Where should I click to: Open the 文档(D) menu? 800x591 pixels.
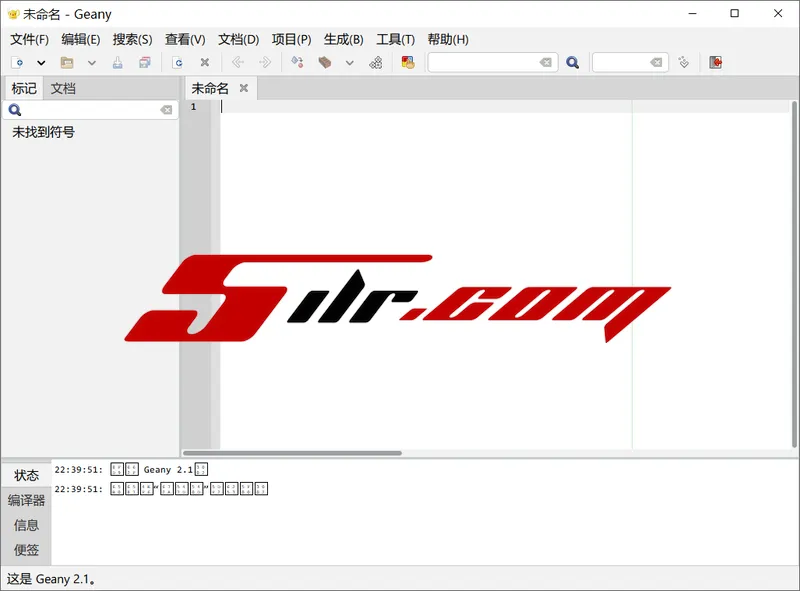click(x=239, y=39)
